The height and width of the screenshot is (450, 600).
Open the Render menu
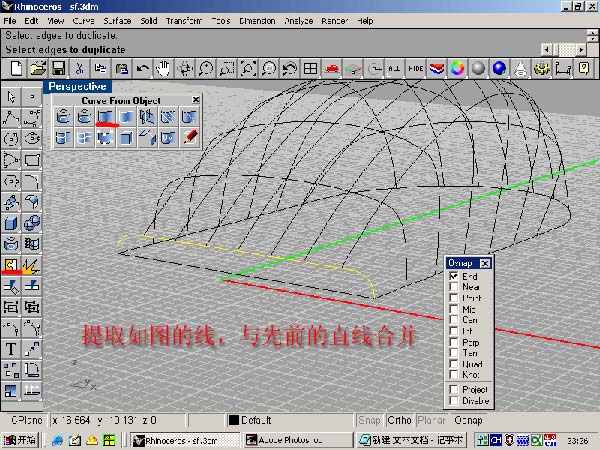click(x=334, y=21)
